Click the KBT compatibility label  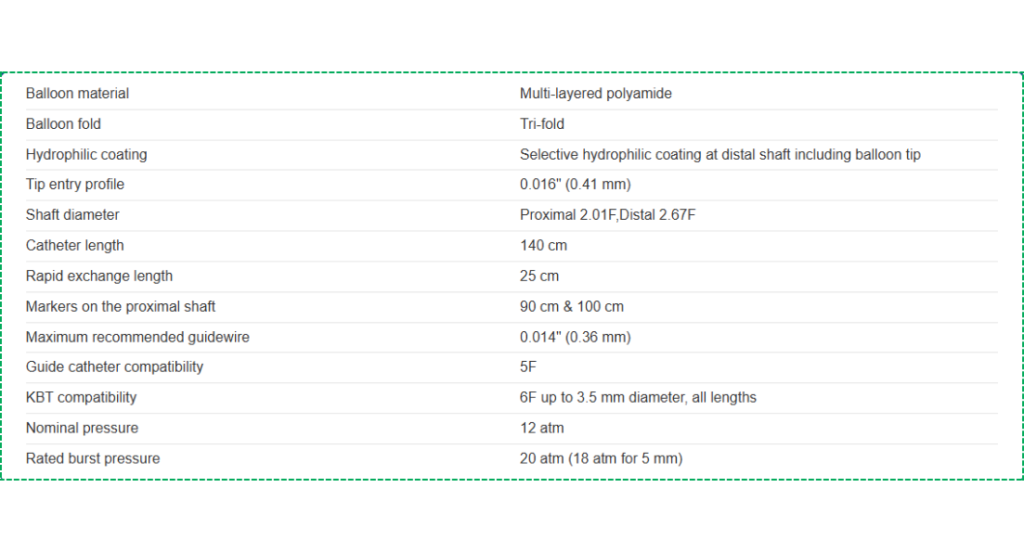click(x=81, y=398)
